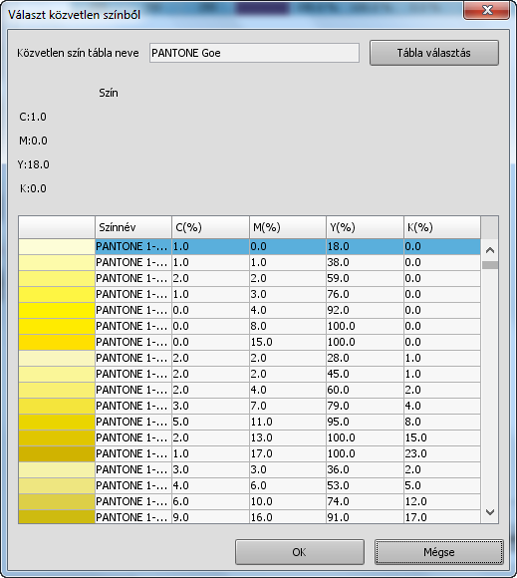Click the table's vertical scrollbar thumb
517x578 pixels.
490,265
